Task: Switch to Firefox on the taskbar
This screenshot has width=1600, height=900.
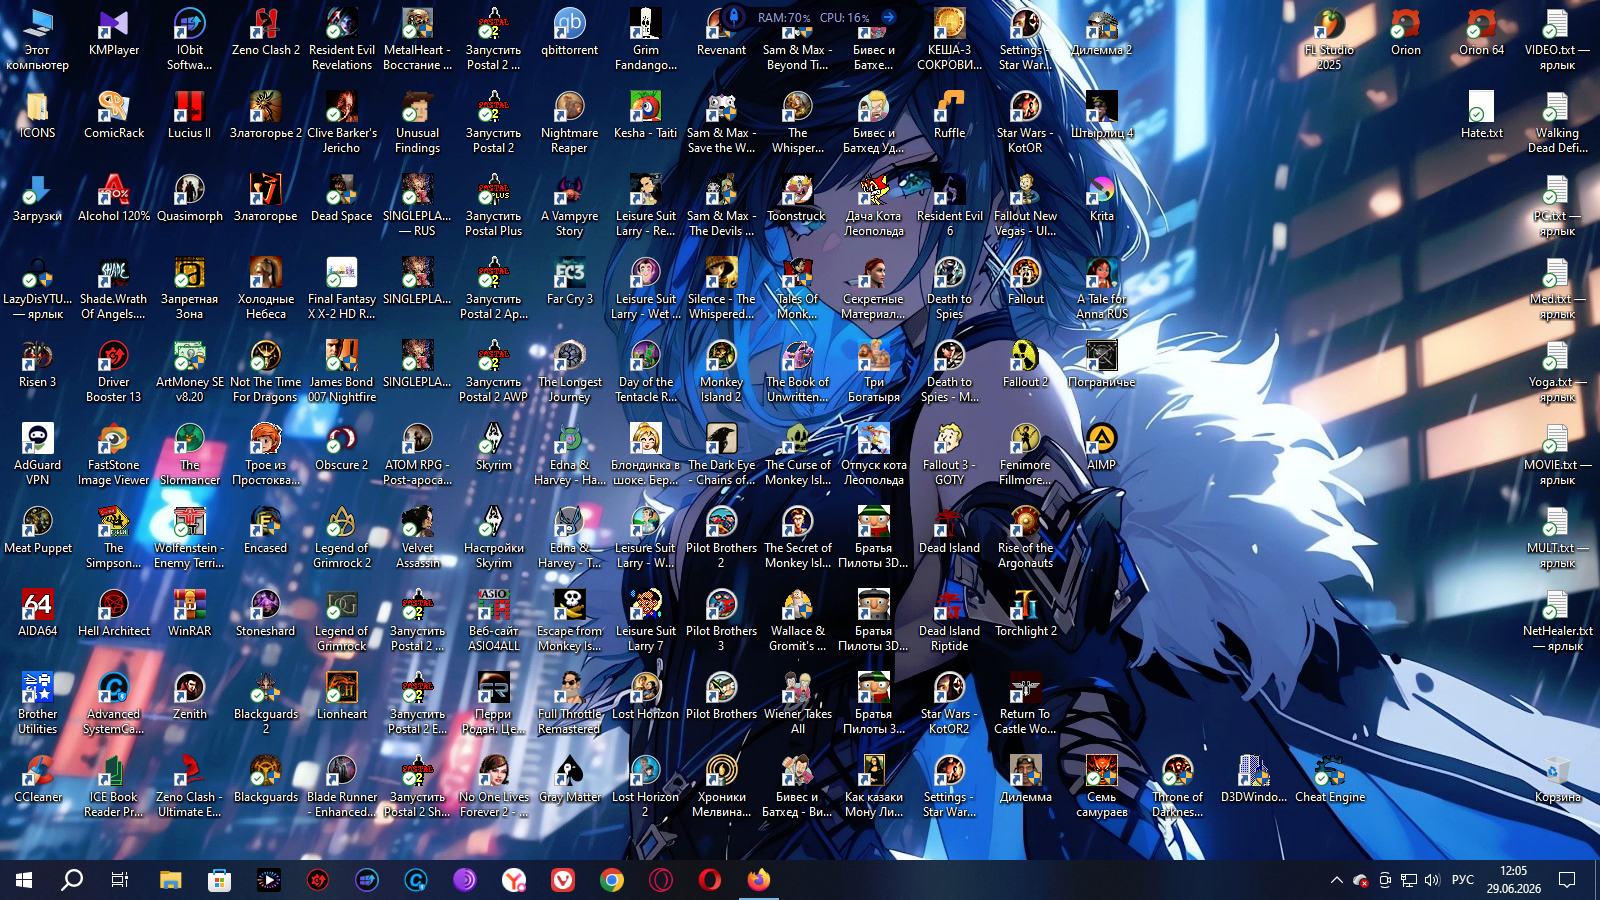Action: [759, 880]
